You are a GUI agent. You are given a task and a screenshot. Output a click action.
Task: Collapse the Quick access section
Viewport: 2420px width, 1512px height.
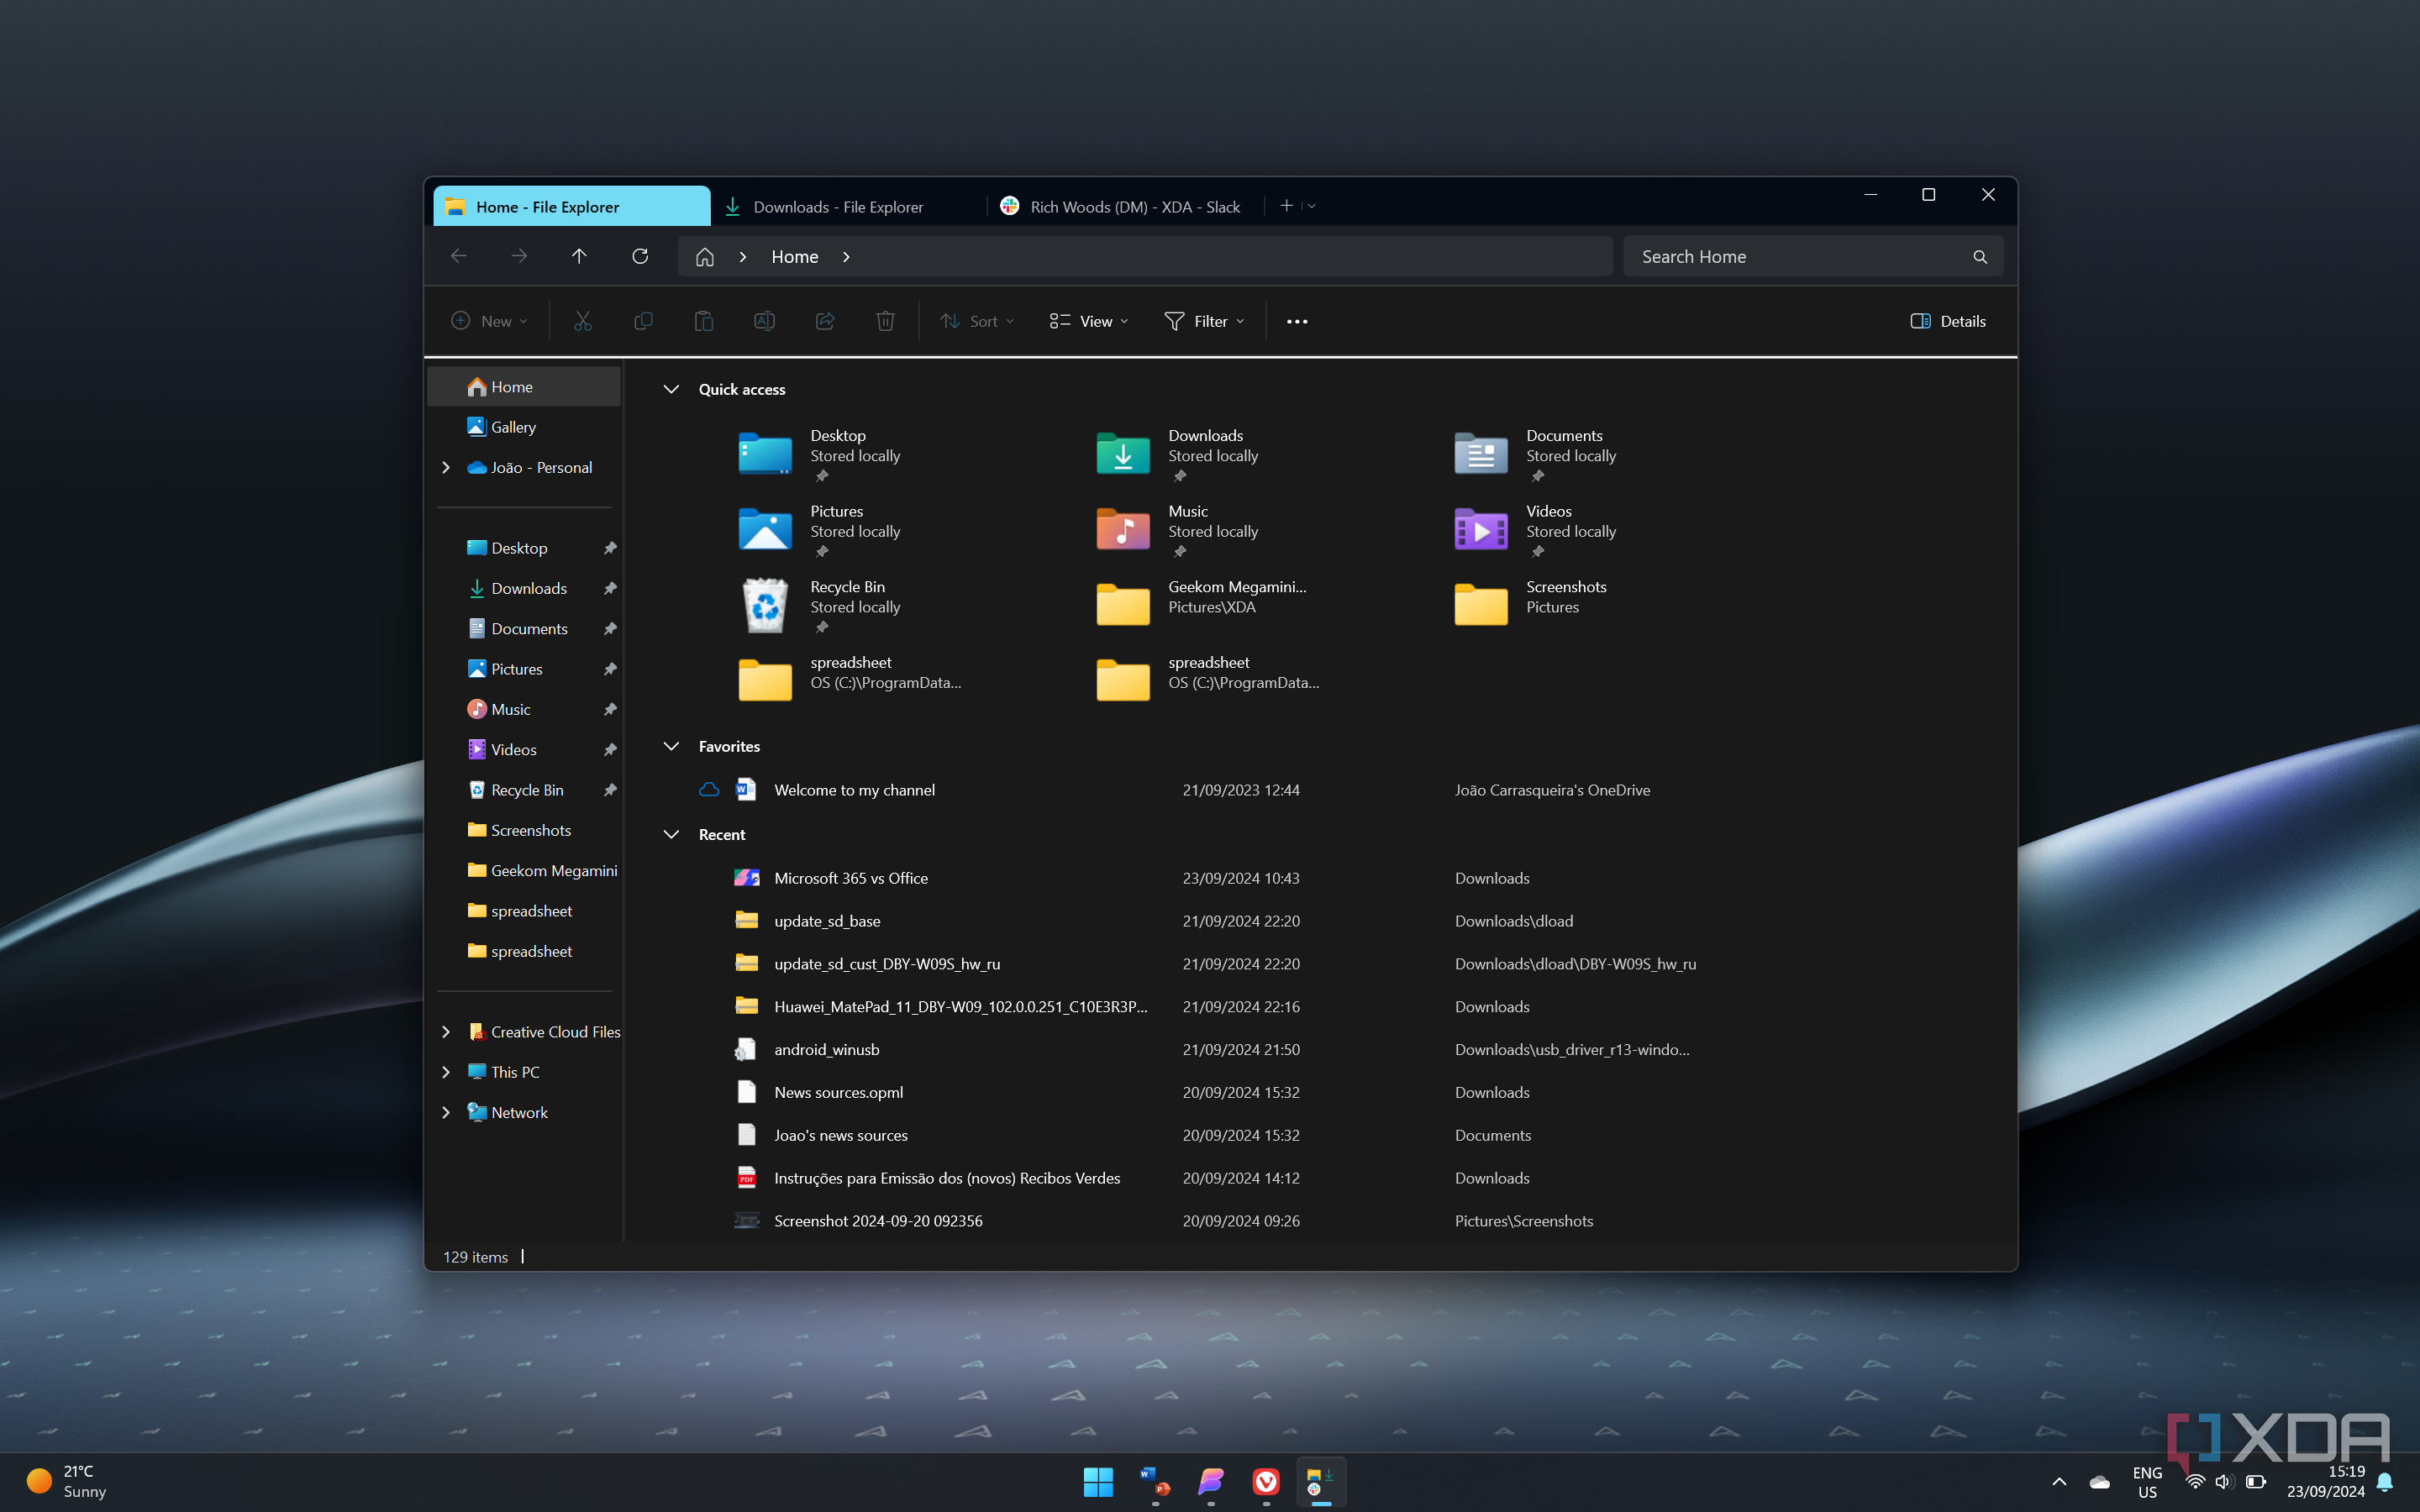(x=672, y=389)
